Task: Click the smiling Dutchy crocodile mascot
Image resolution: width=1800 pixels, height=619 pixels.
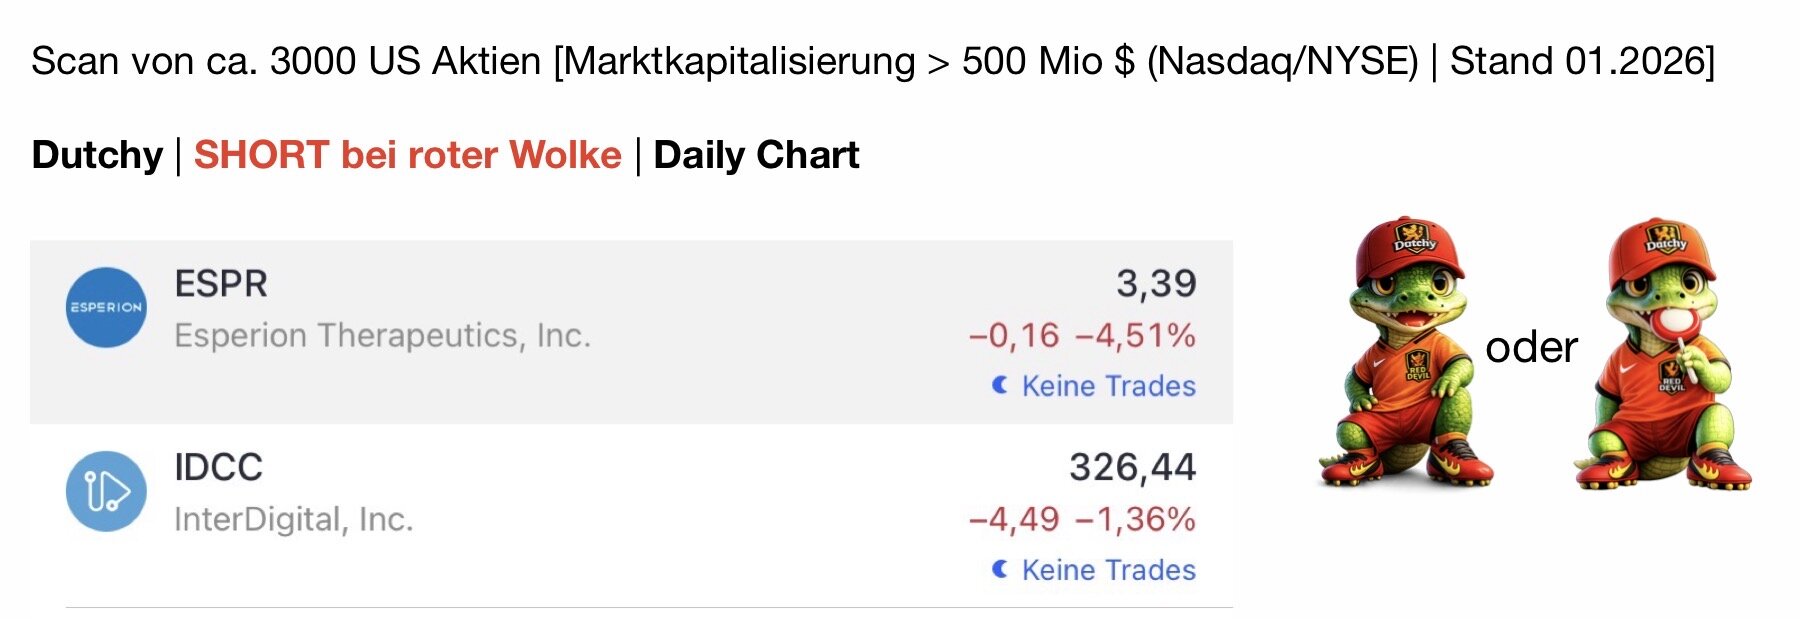Action: 1408,355
